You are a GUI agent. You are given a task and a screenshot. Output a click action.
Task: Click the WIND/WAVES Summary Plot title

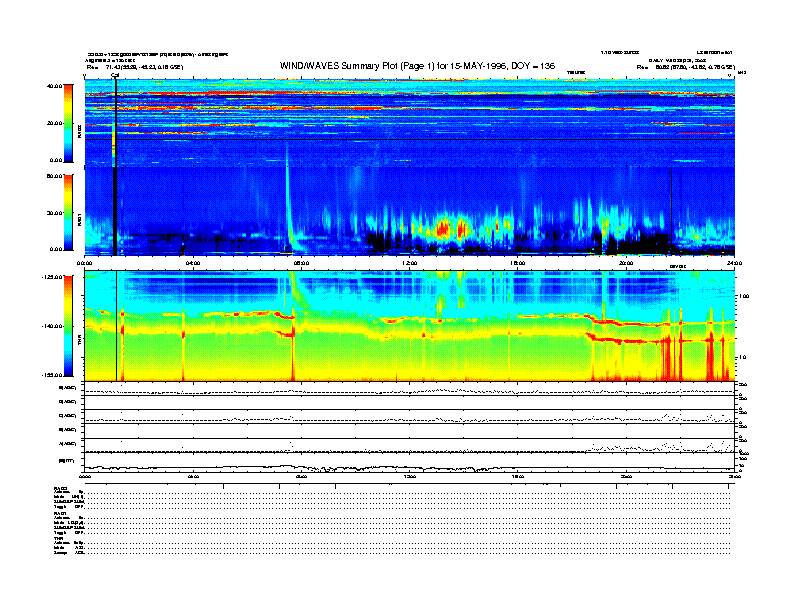[x=417, y=66]
